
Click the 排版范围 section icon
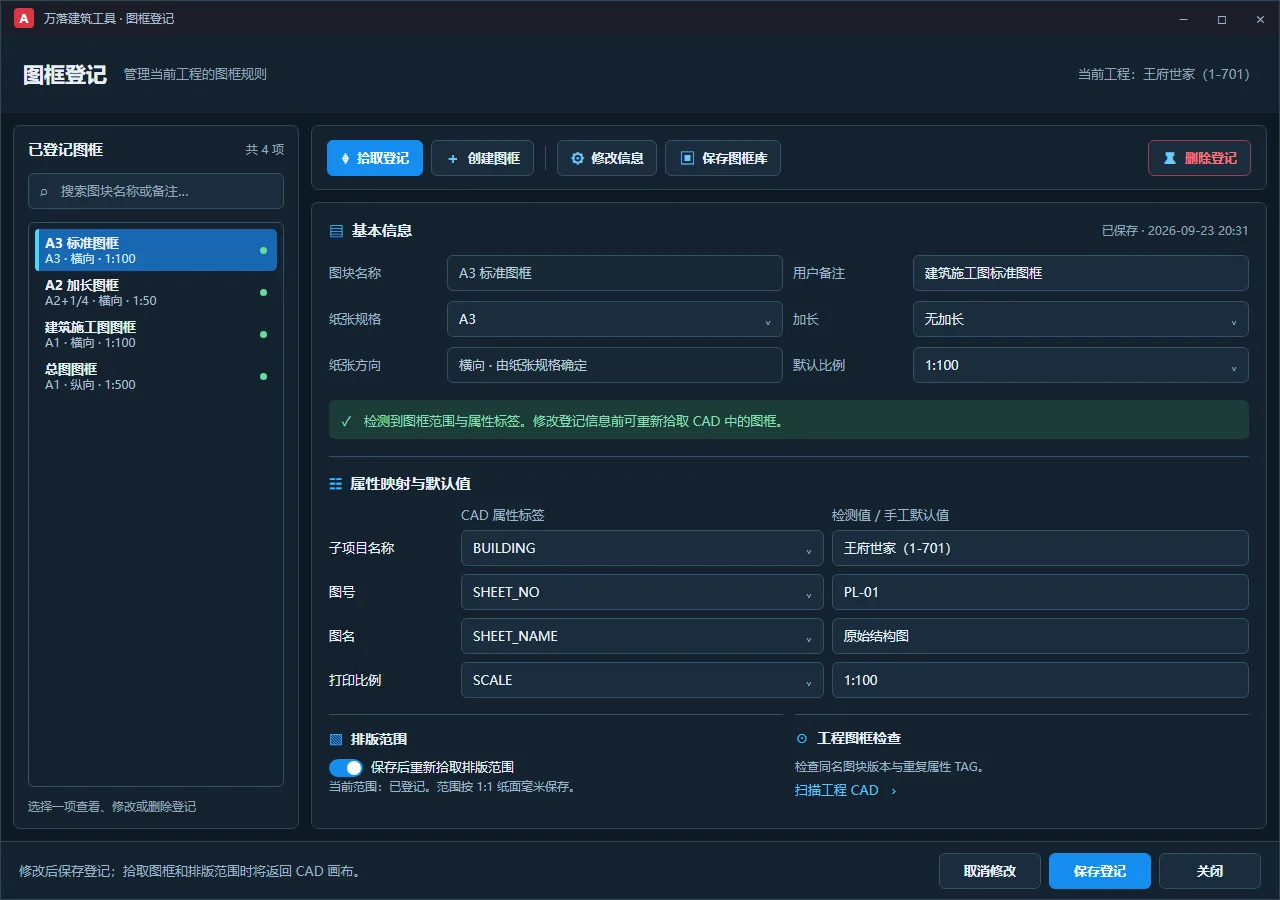[x=336, y=740]
